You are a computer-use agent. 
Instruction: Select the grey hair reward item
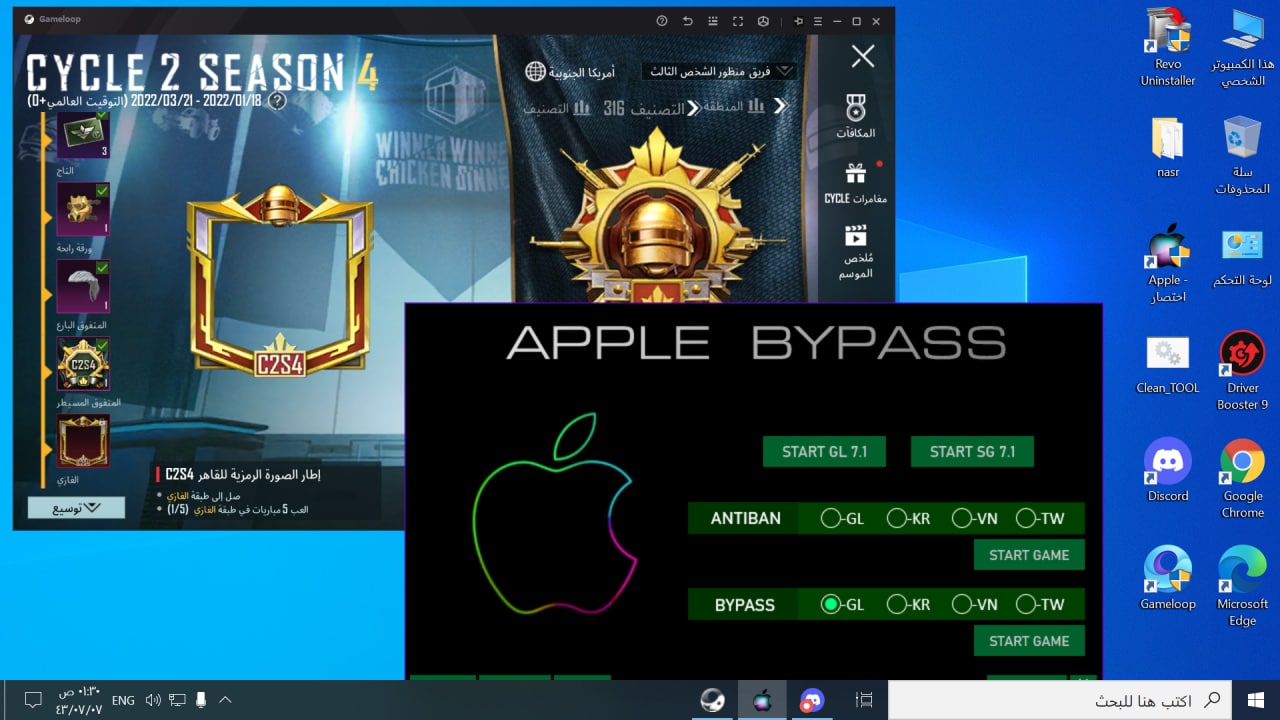(x=83, y=286)
